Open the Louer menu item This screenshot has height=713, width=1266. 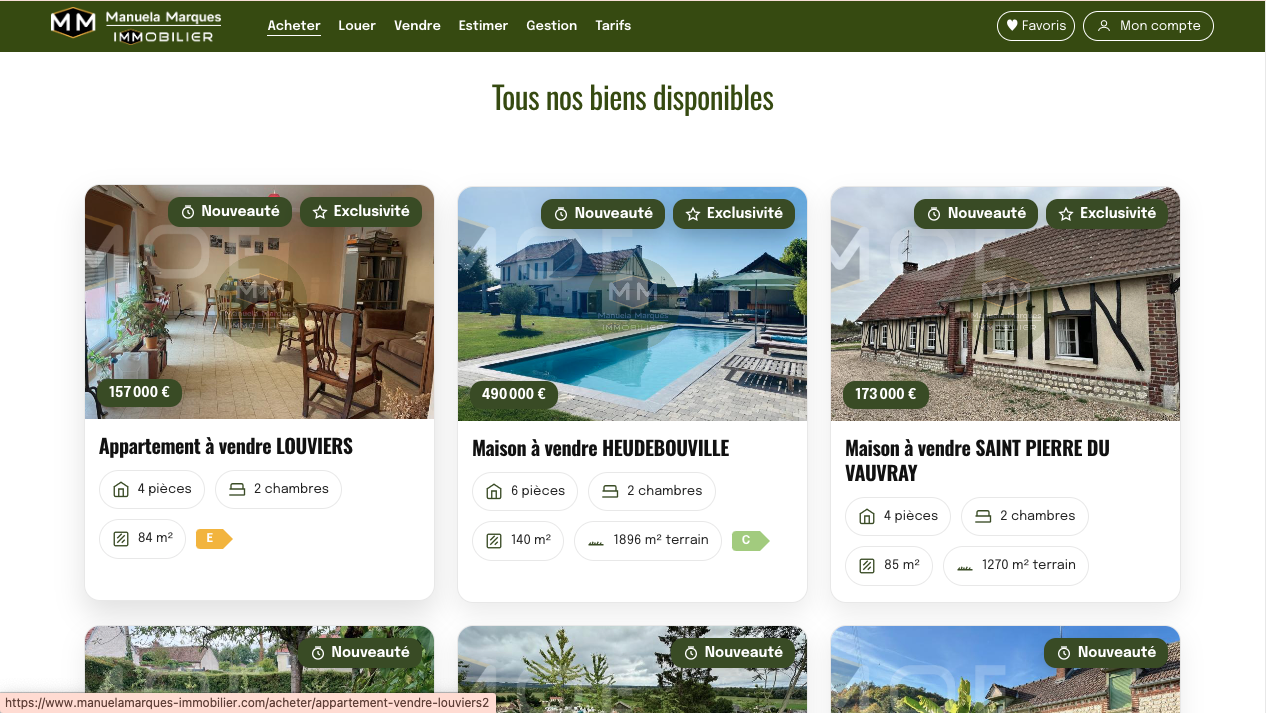(x=357, y=26)
